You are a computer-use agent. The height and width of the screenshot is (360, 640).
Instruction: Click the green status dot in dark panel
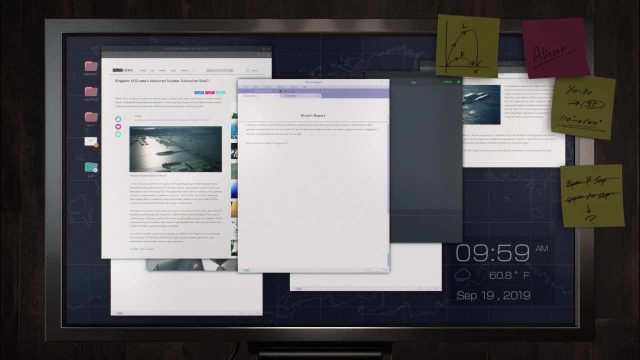pos(458,82)
